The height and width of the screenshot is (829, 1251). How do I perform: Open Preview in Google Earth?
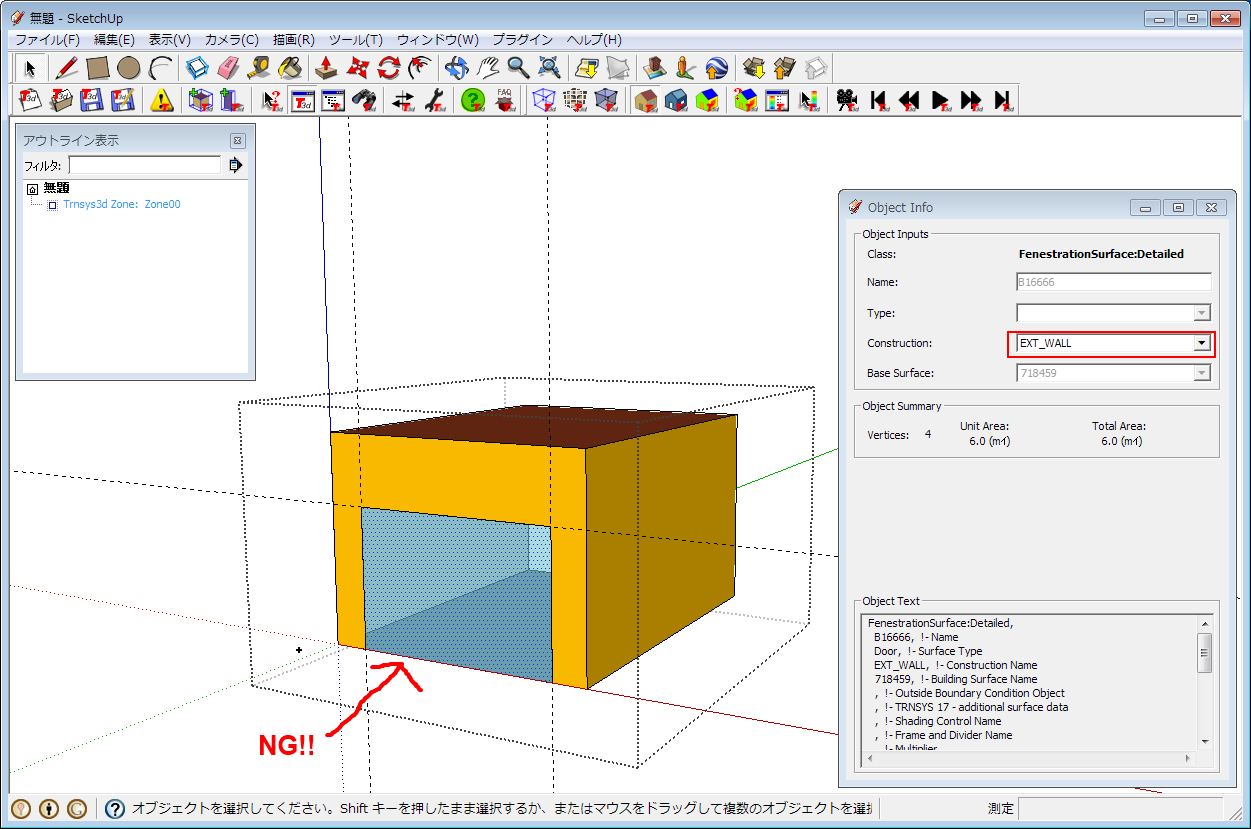point(717,68)
